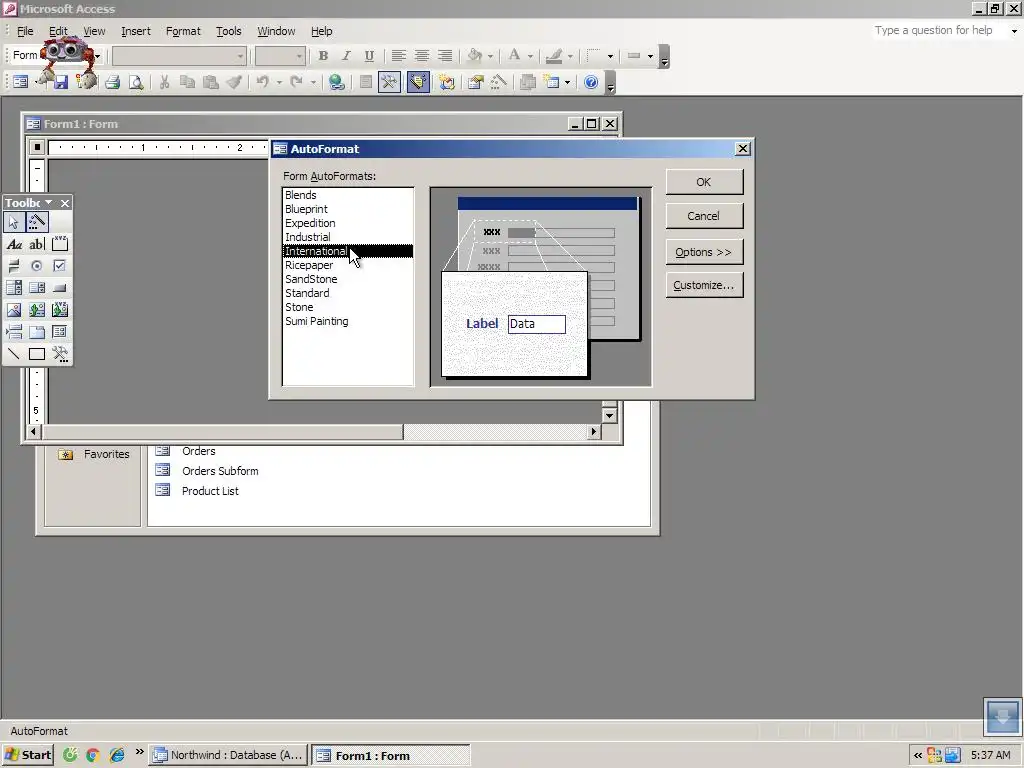
Task: Click the Print icon in toolbar
Action: tap(112, 82)
